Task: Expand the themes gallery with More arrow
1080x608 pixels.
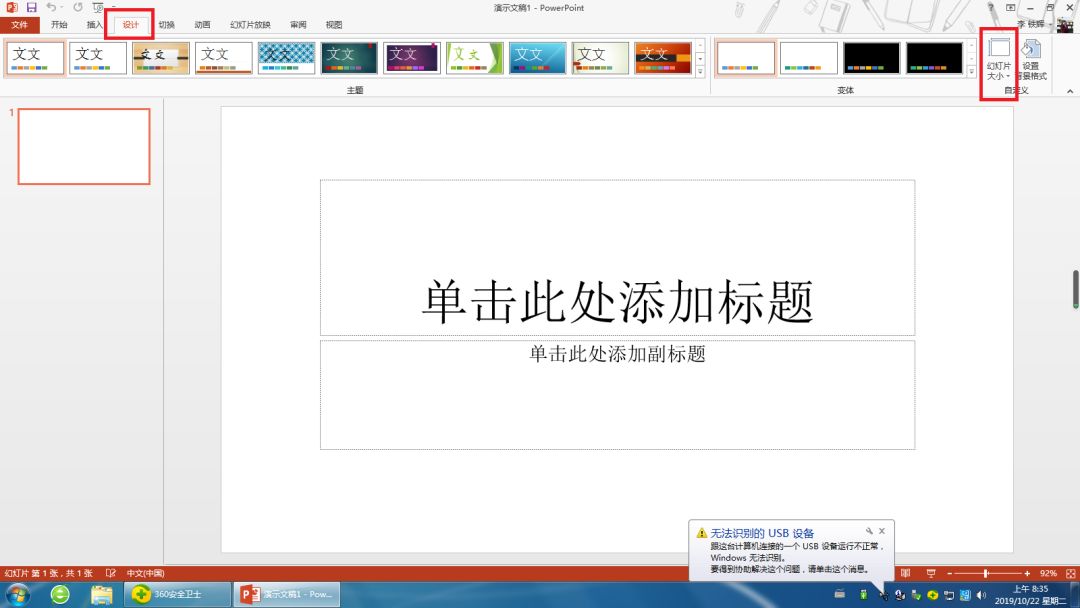Action: point(700,71)
